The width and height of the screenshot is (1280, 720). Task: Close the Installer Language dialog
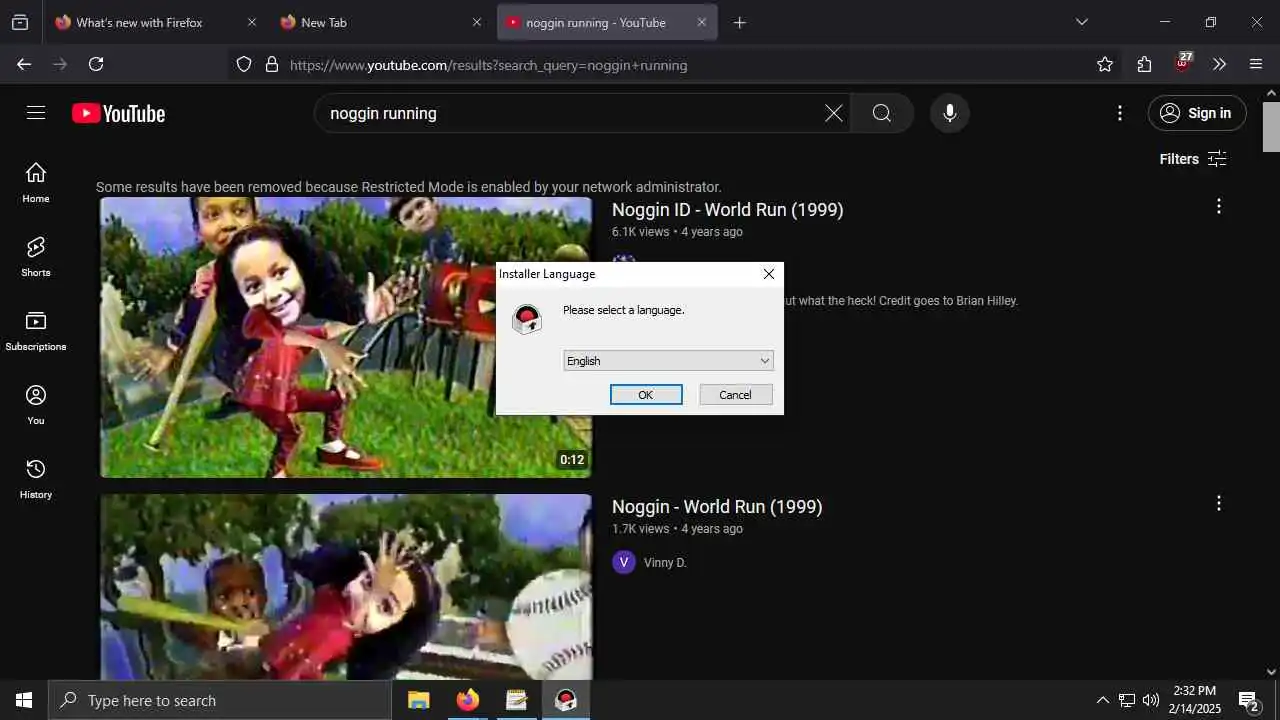(768, 274)
